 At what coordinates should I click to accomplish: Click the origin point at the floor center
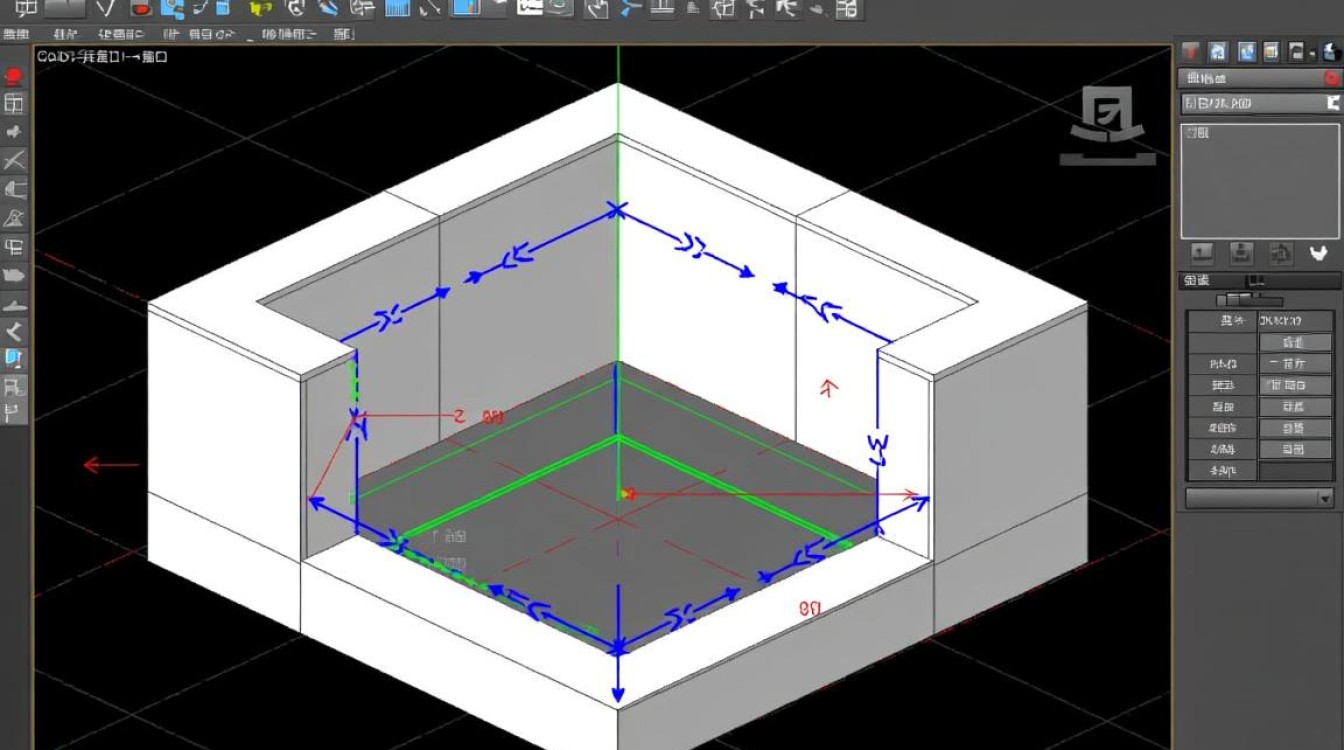tap(627, 493)
